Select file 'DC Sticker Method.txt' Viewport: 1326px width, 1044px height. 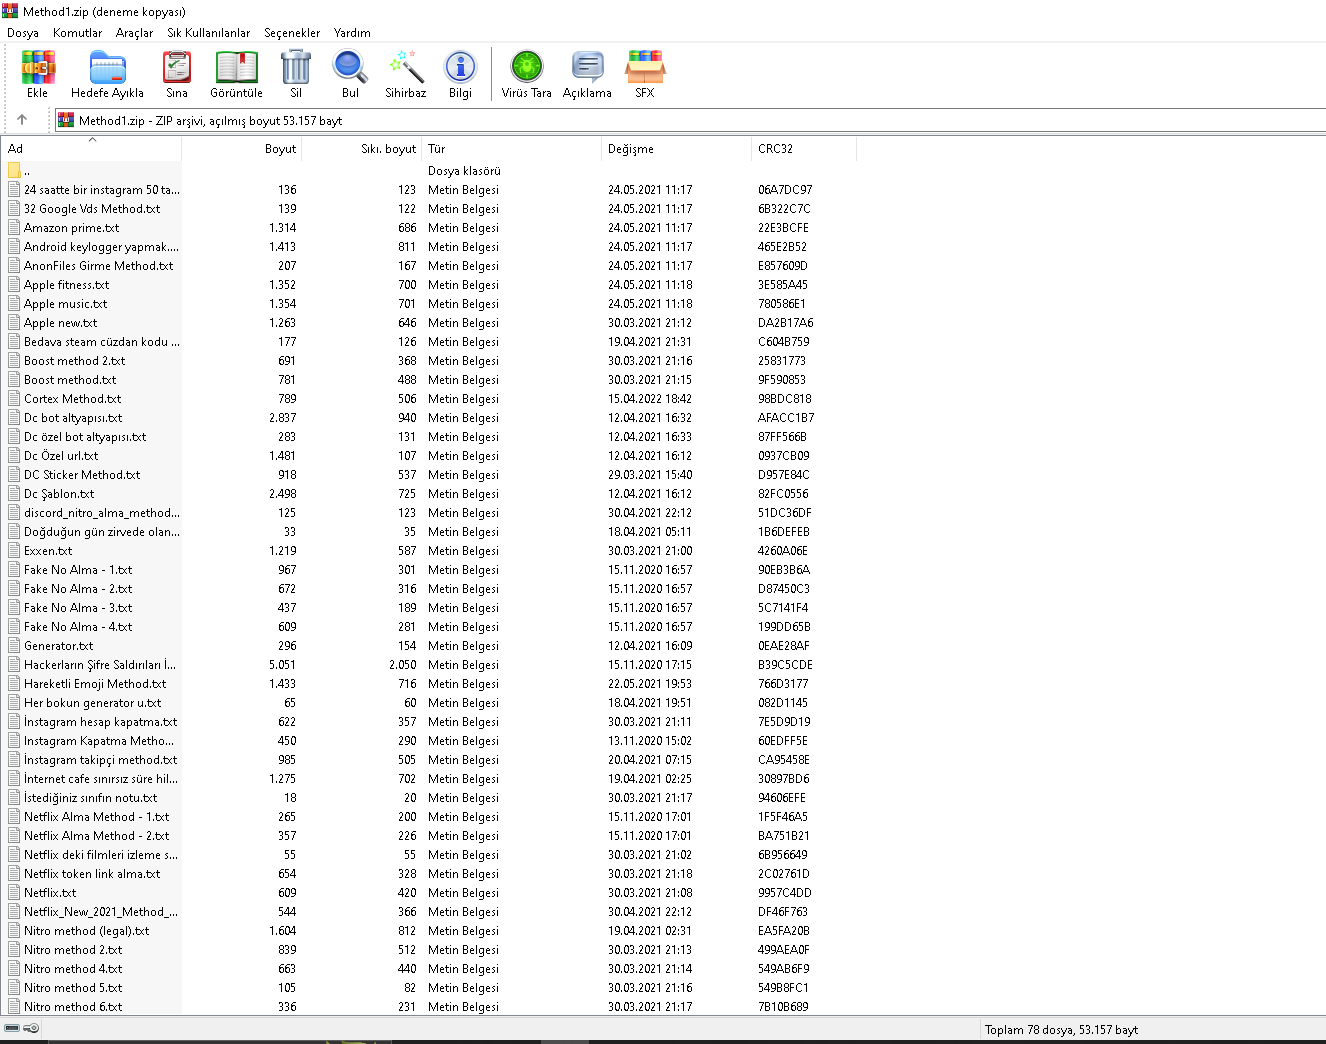82,475
